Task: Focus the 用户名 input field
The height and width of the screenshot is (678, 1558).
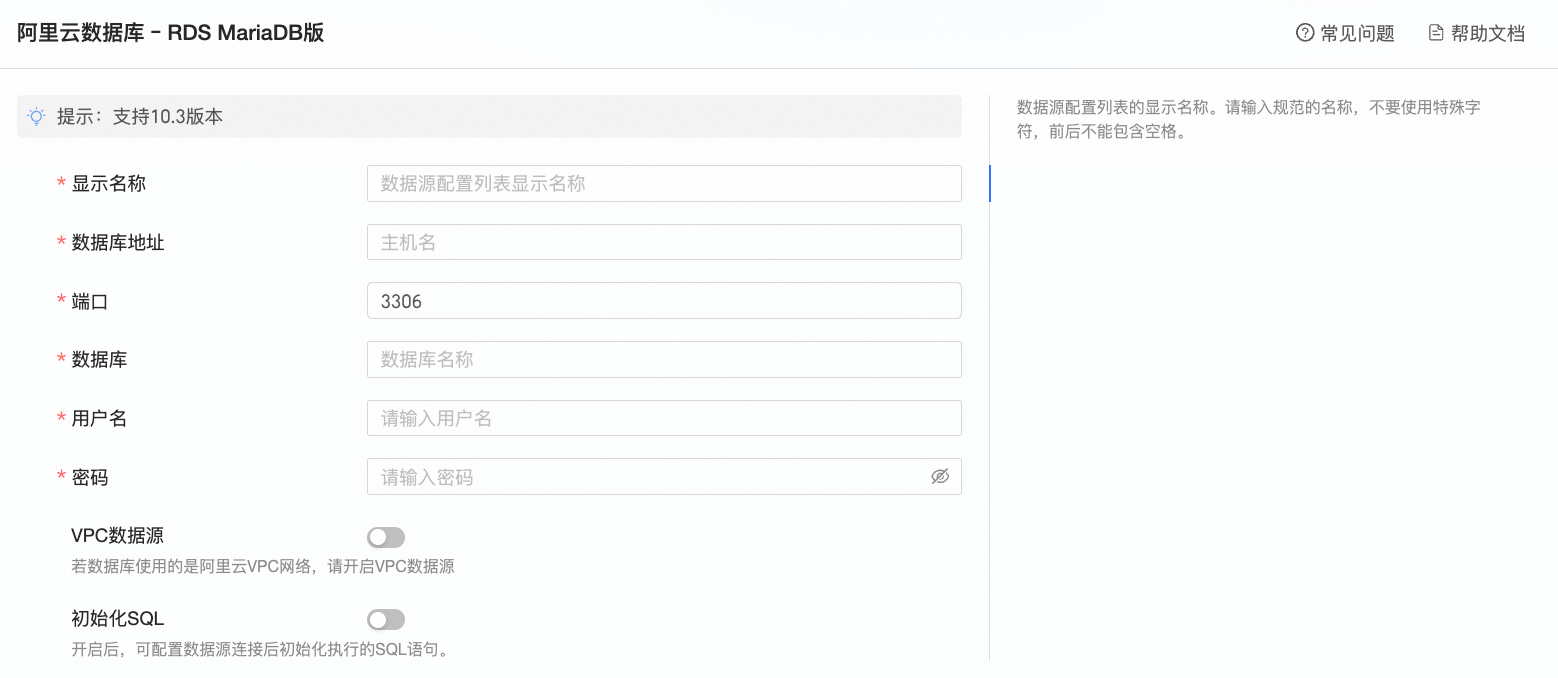Action: click(x=664, y=418)
